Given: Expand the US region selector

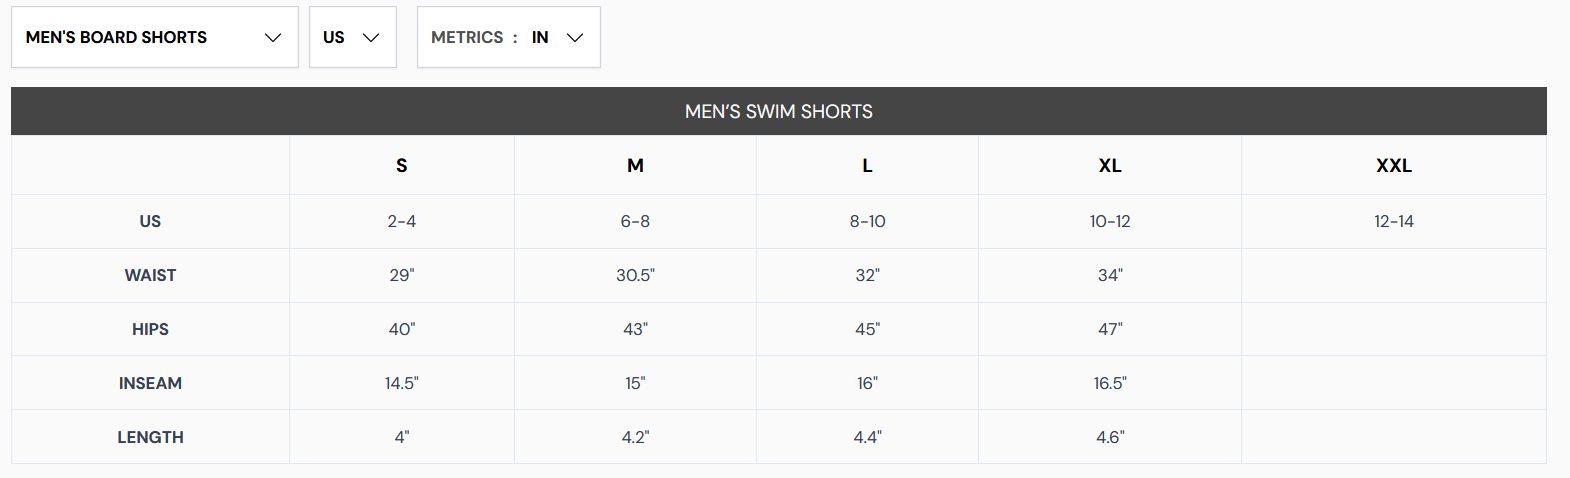Looking at the screenshot, I should click(353, 37).
